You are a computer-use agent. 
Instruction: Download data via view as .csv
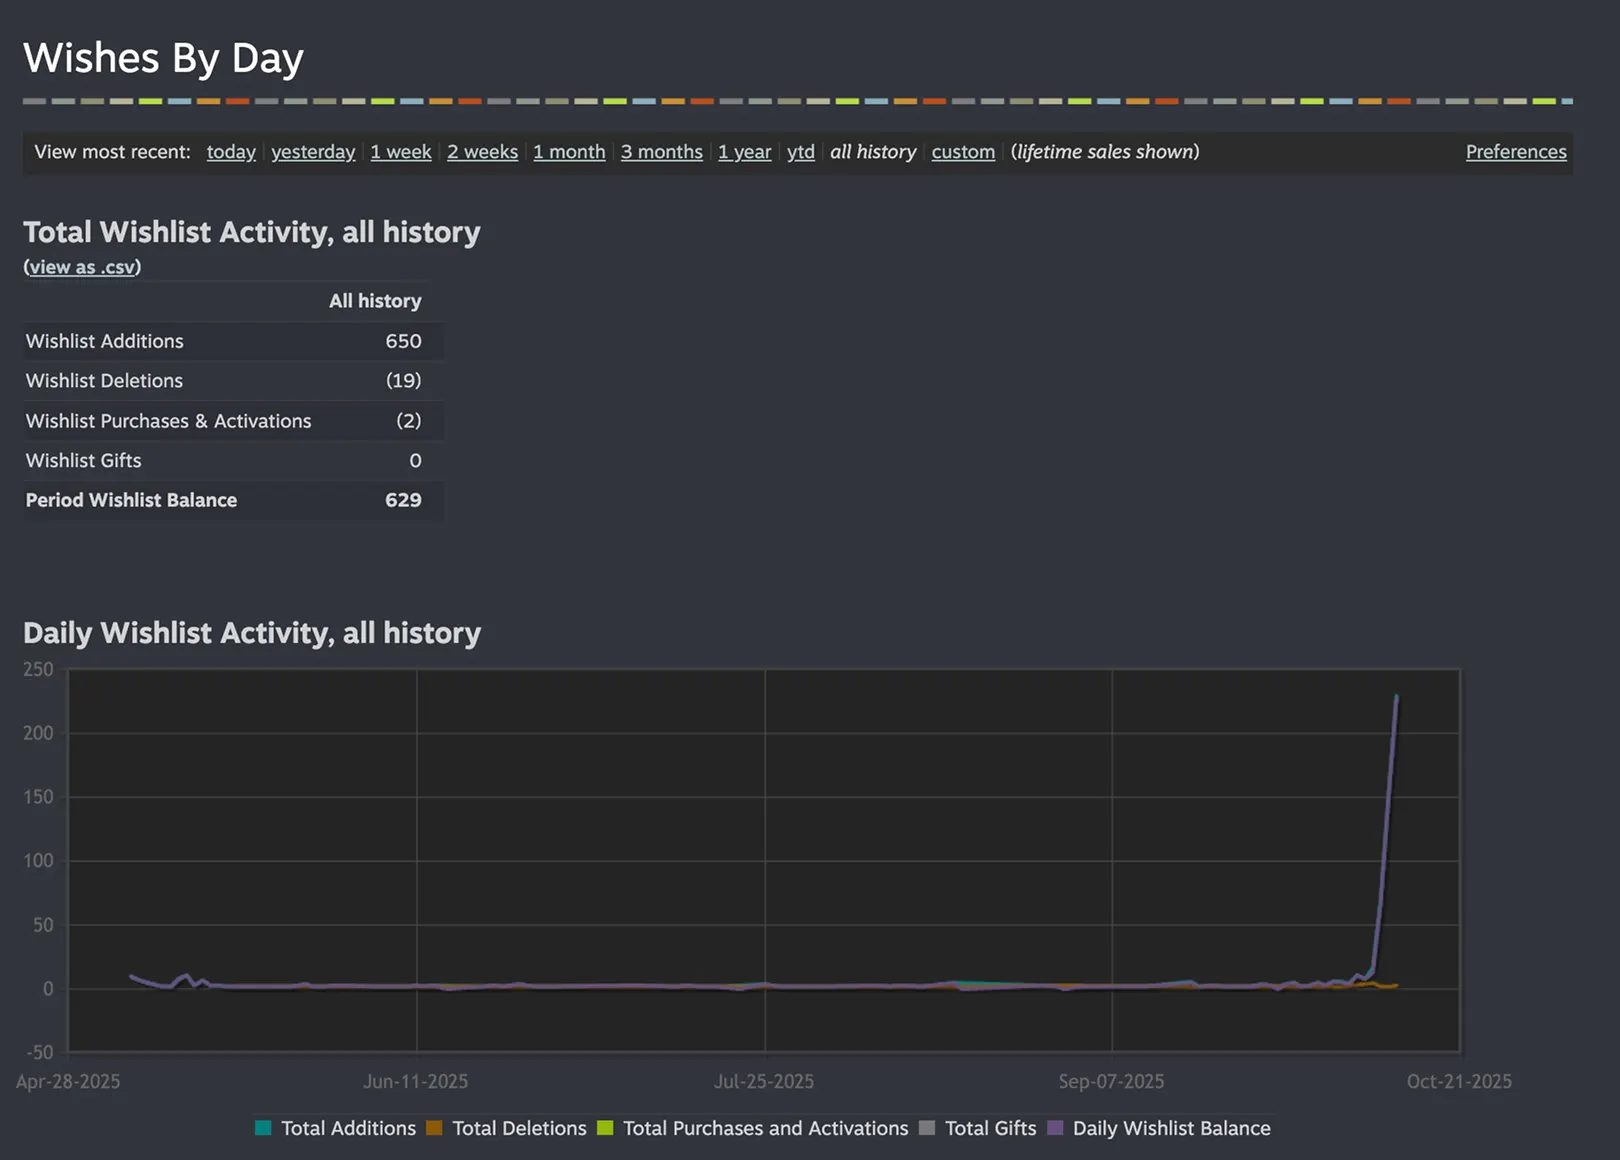pos(82,267)
